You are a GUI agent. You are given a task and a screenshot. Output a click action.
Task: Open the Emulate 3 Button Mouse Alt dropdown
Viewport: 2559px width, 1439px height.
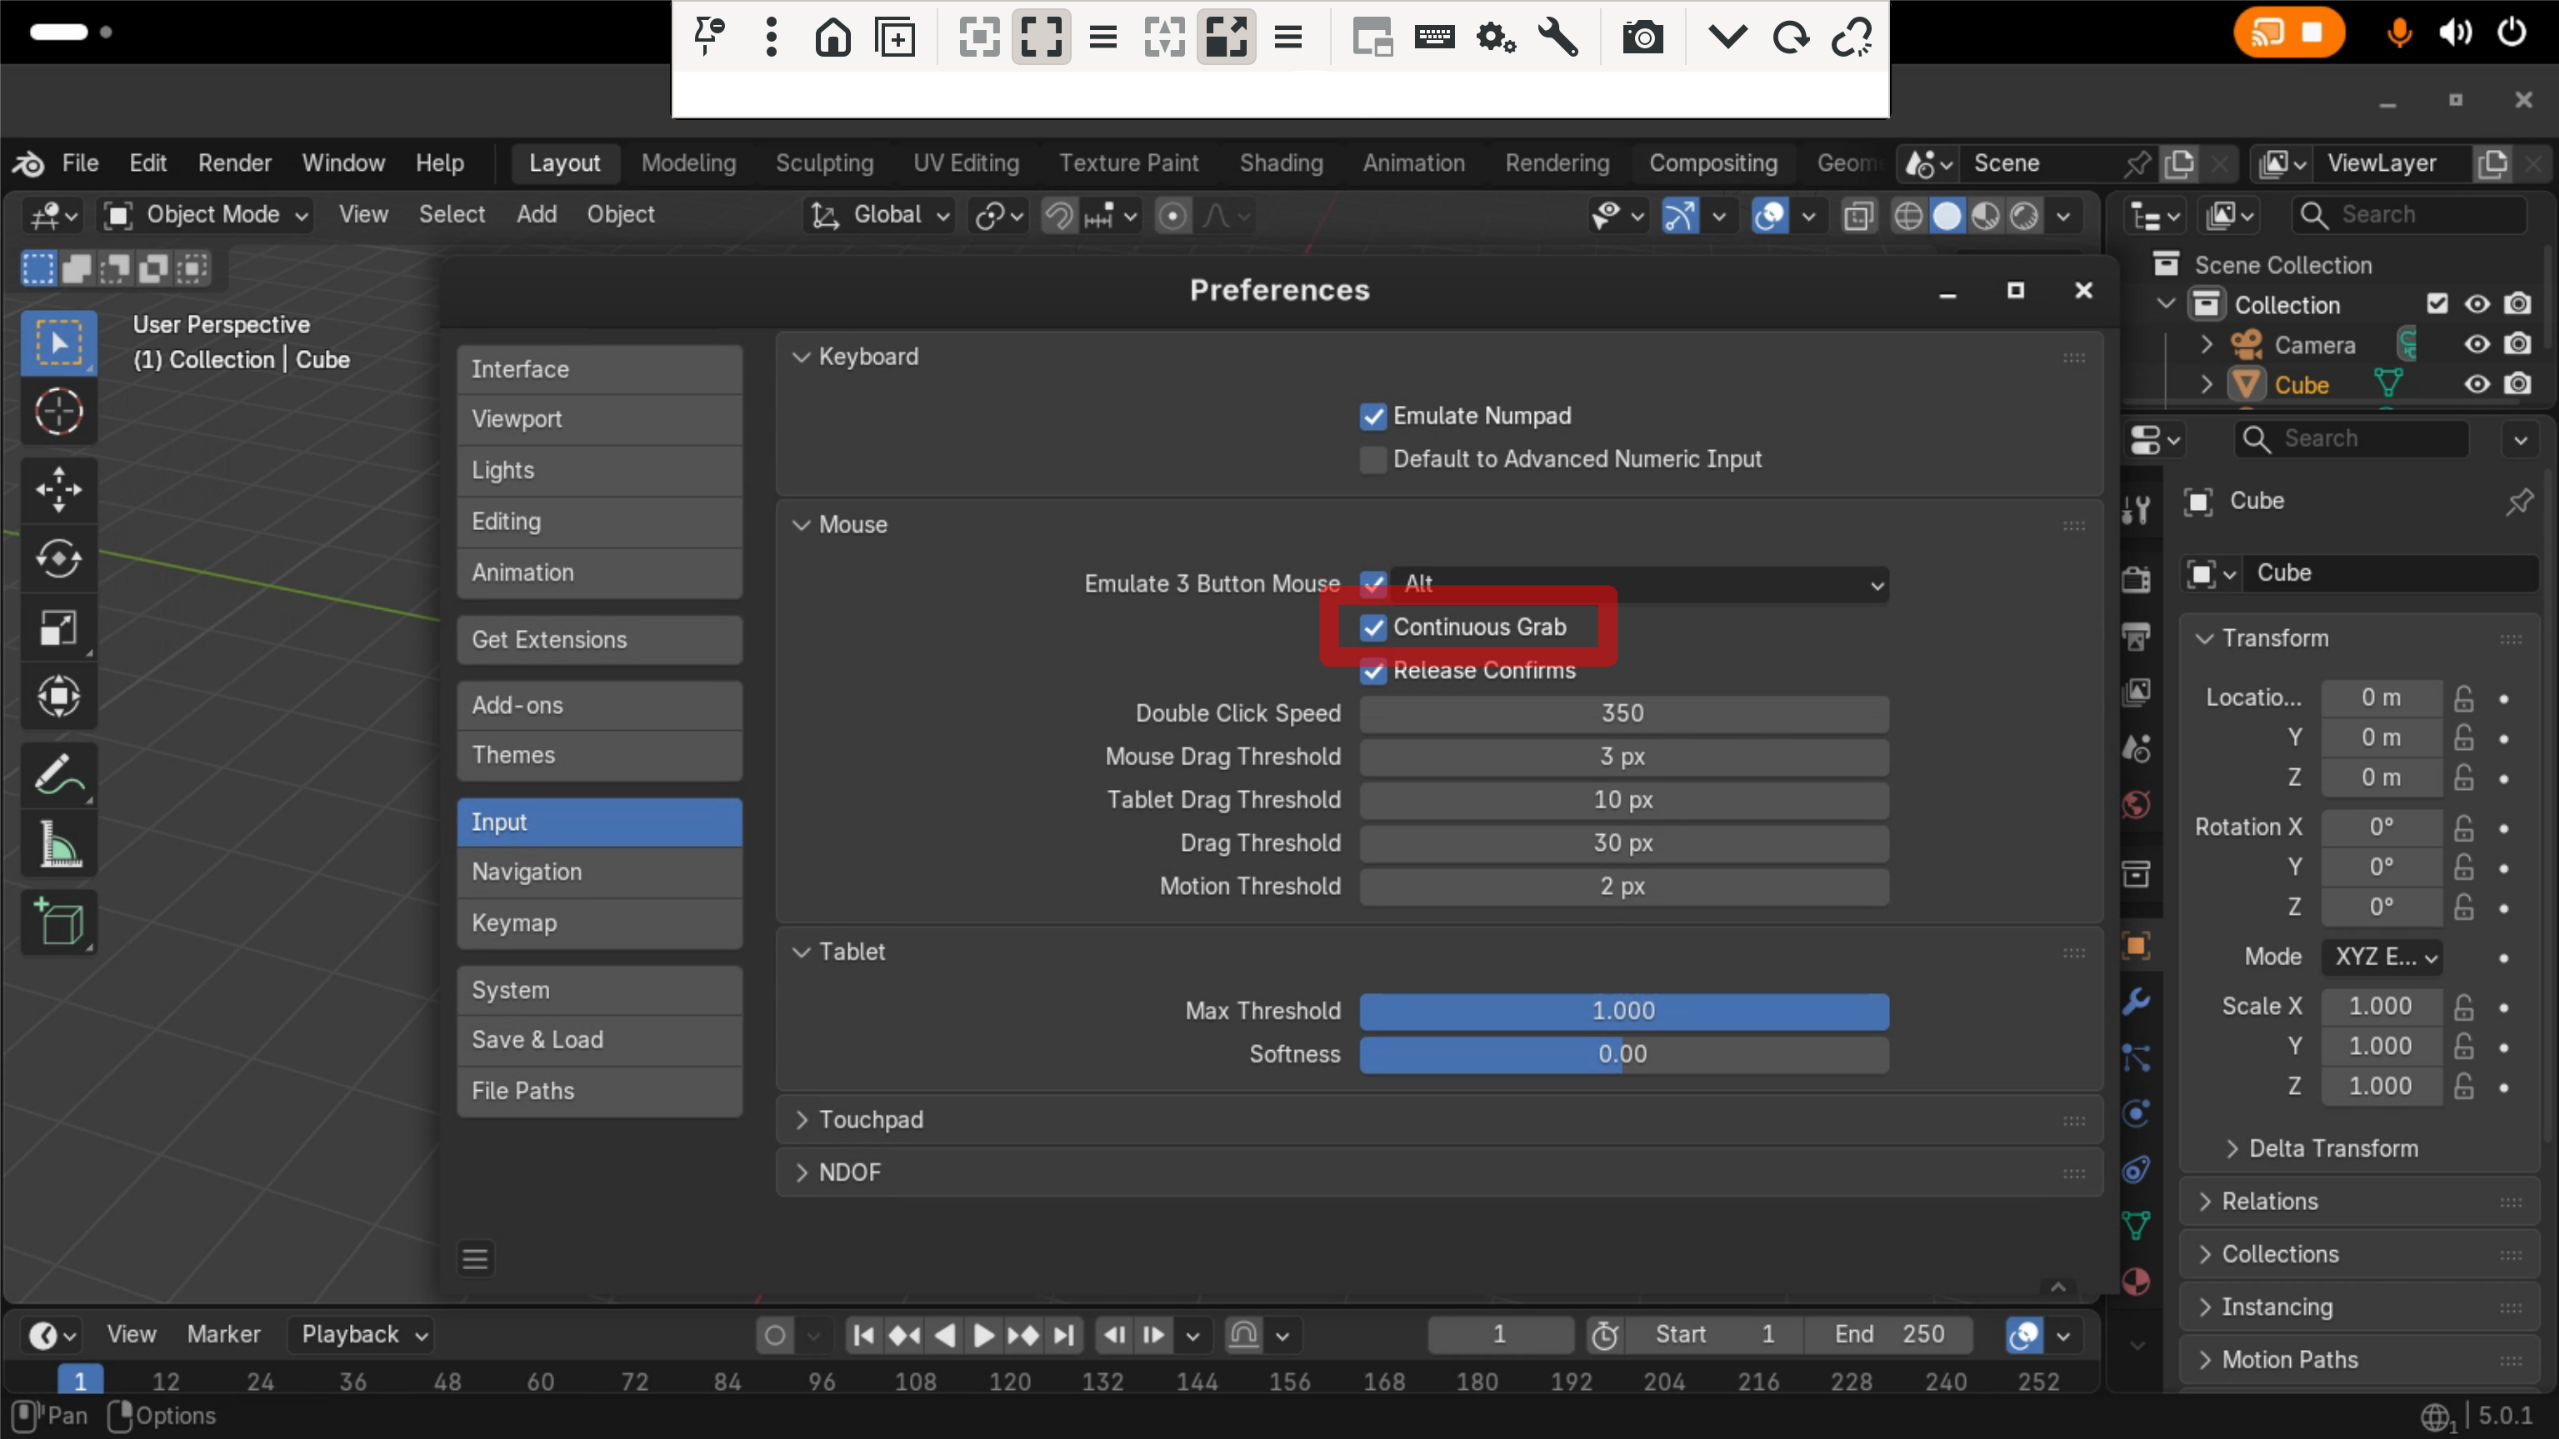[x=1638, y=584]
